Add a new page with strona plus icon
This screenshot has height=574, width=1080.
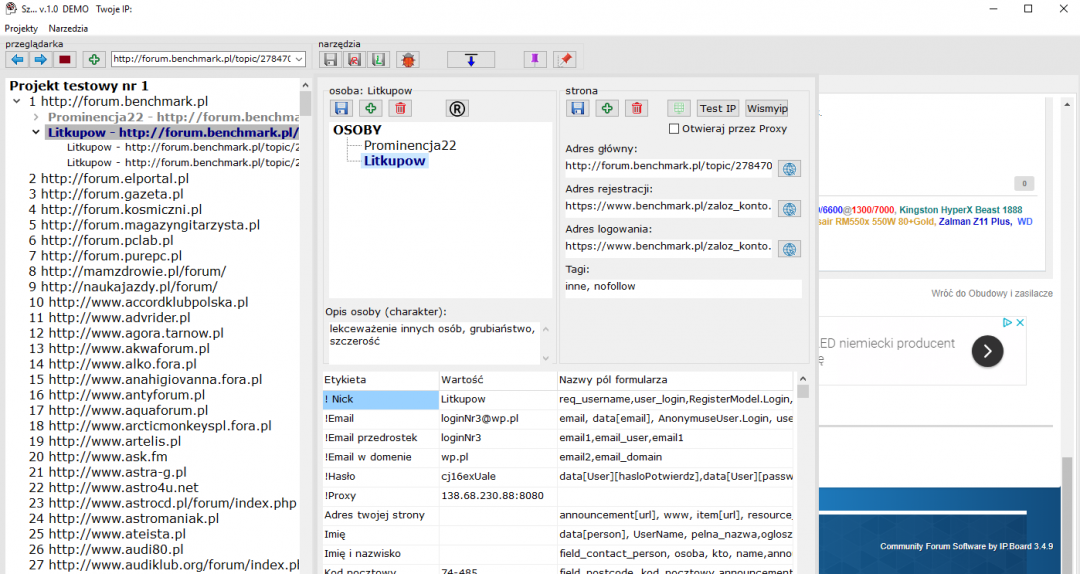click(x=607, y=108)
